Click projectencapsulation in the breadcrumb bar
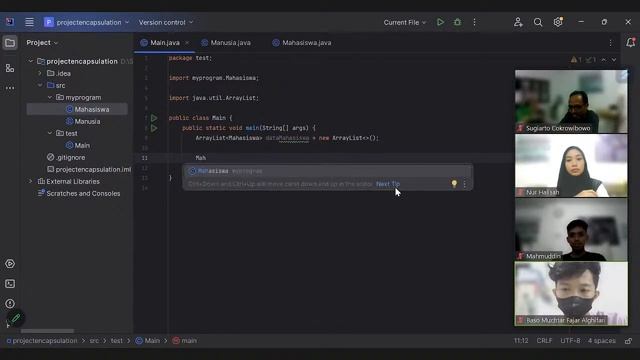The image size is (640, 360). tap(42, 340)
